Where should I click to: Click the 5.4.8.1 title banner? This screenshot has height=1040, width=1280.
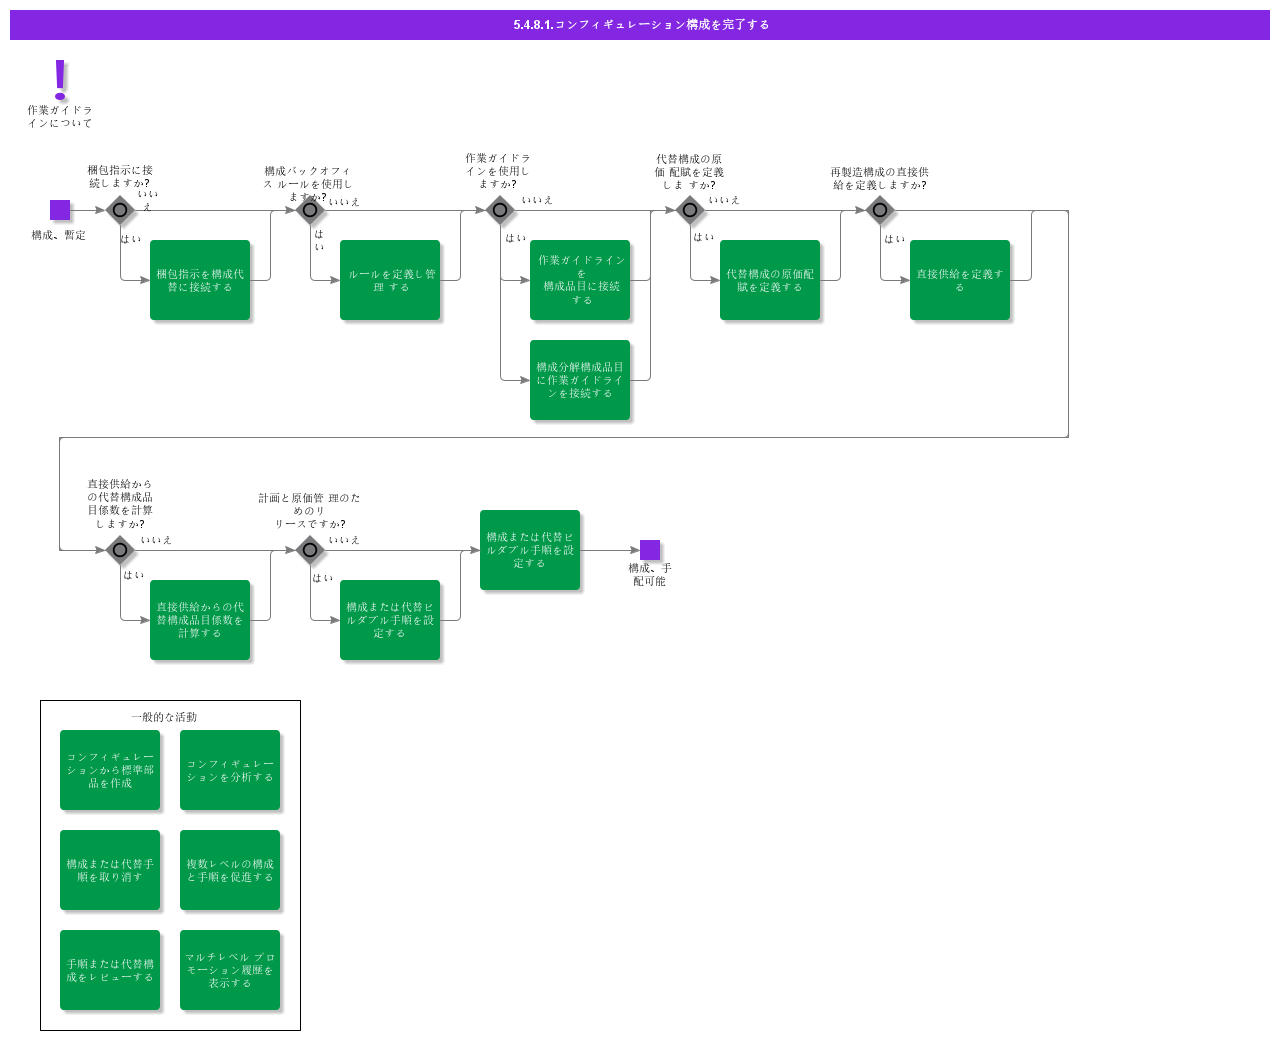[640, 25]
